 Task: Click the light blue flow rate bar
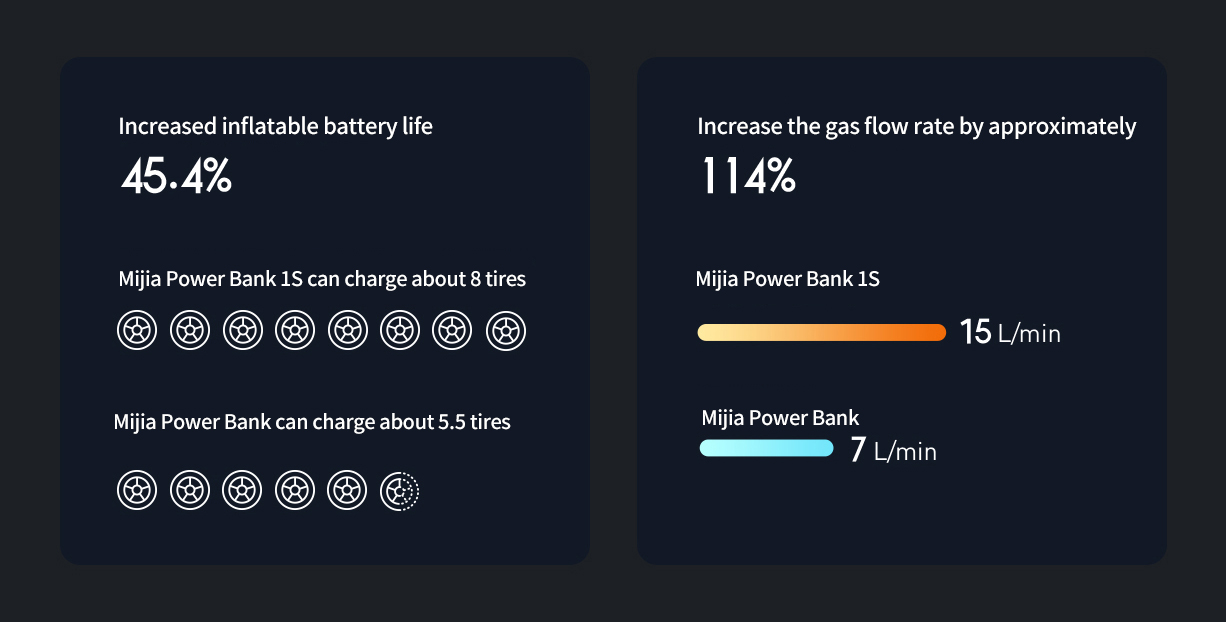[x=766, y=448]
